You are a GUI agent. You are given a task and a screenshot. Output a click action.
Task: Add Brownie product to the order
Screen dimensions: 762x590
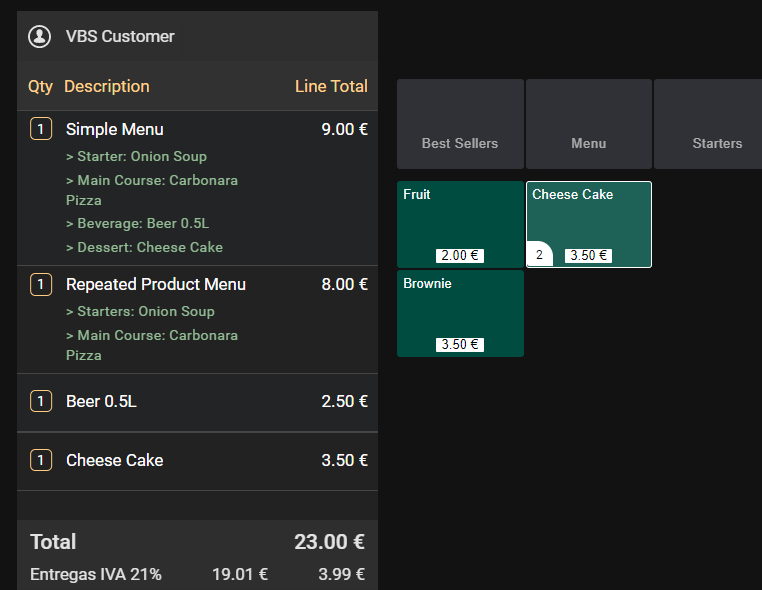click(460, 305)
